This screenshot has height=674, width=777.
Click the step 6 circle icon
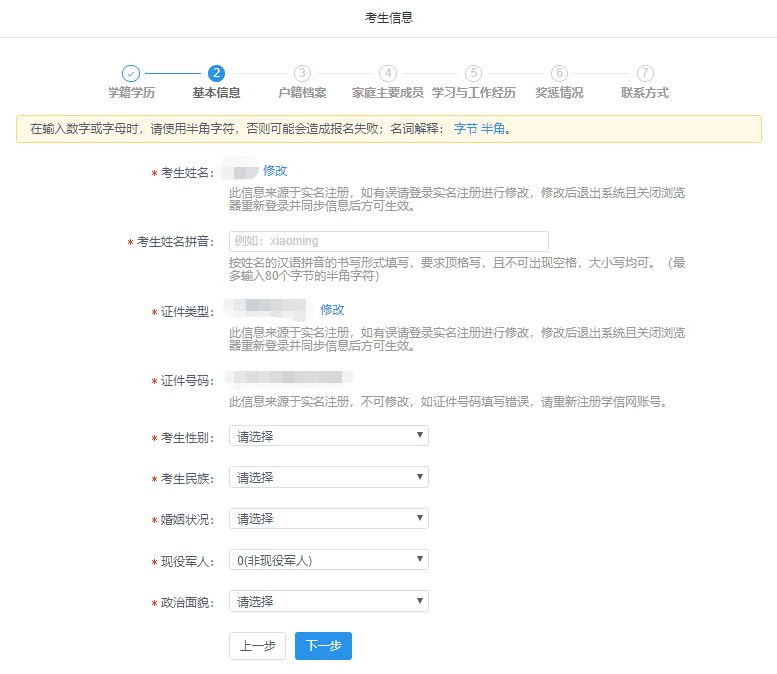[559, 73]
